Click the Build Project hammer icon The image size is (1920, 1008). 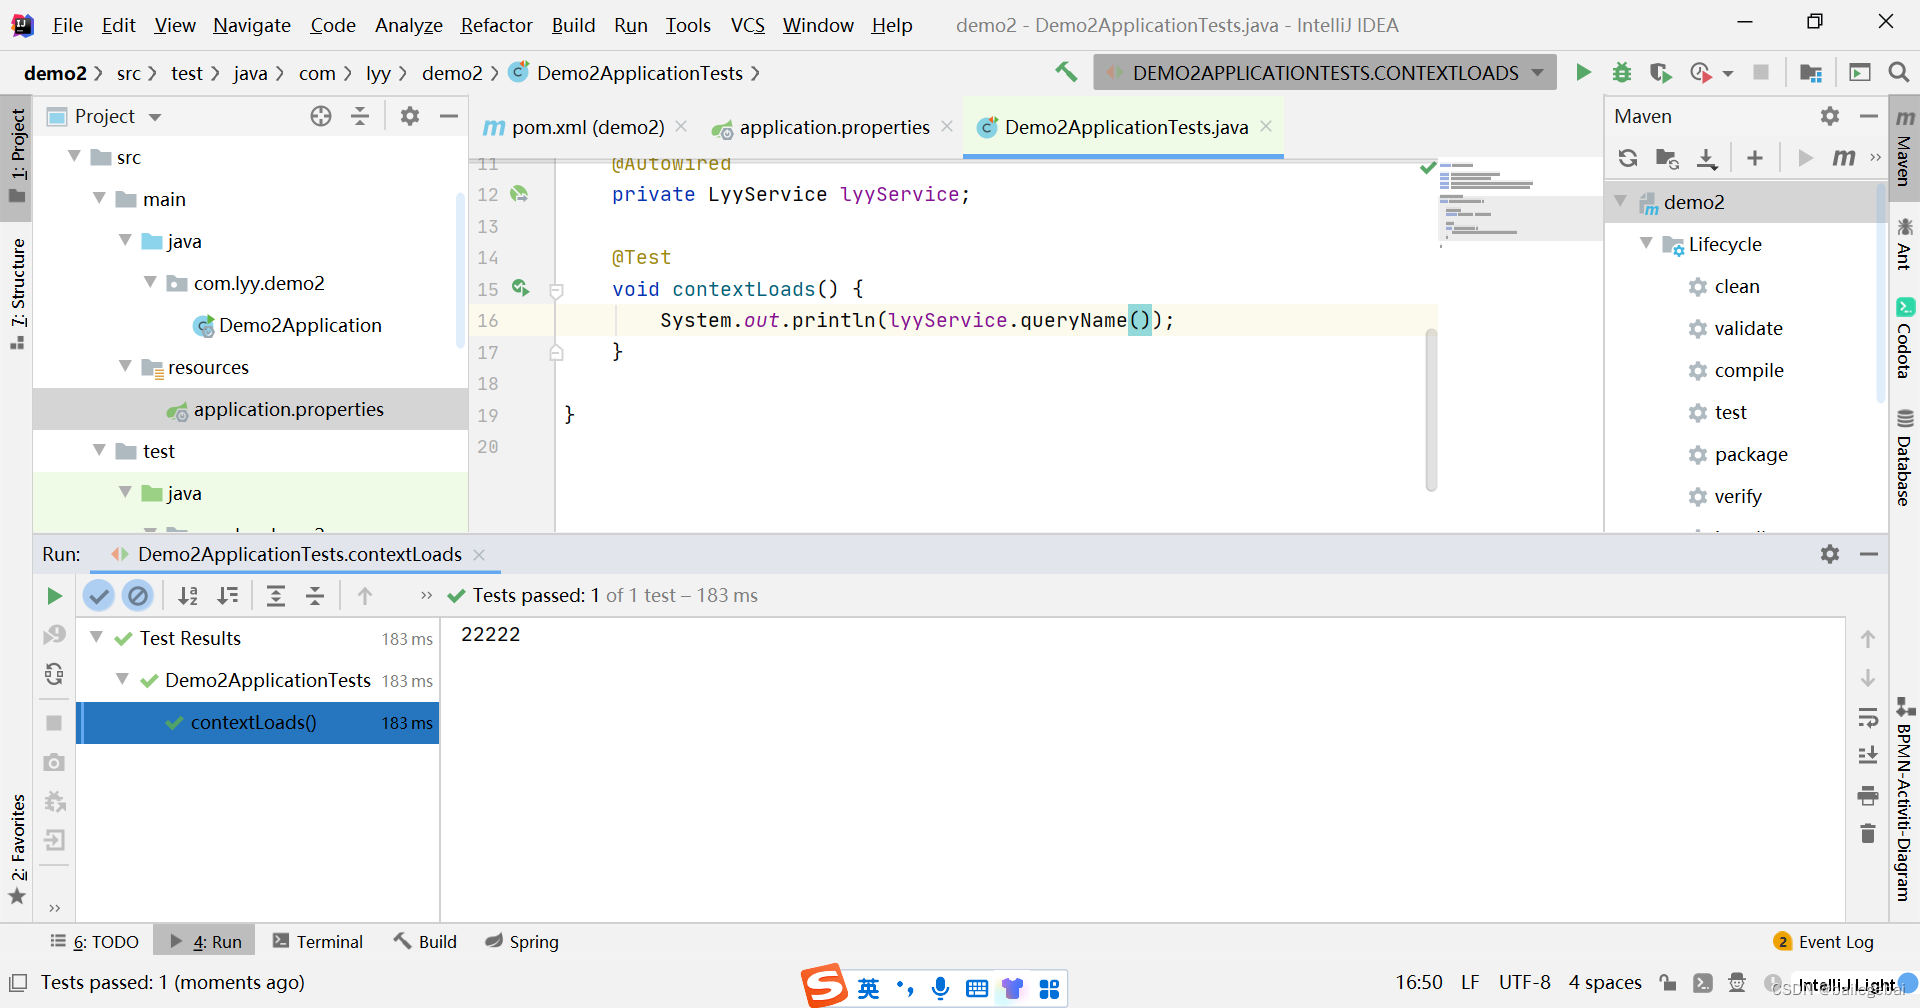click(x=1066, y=72)
